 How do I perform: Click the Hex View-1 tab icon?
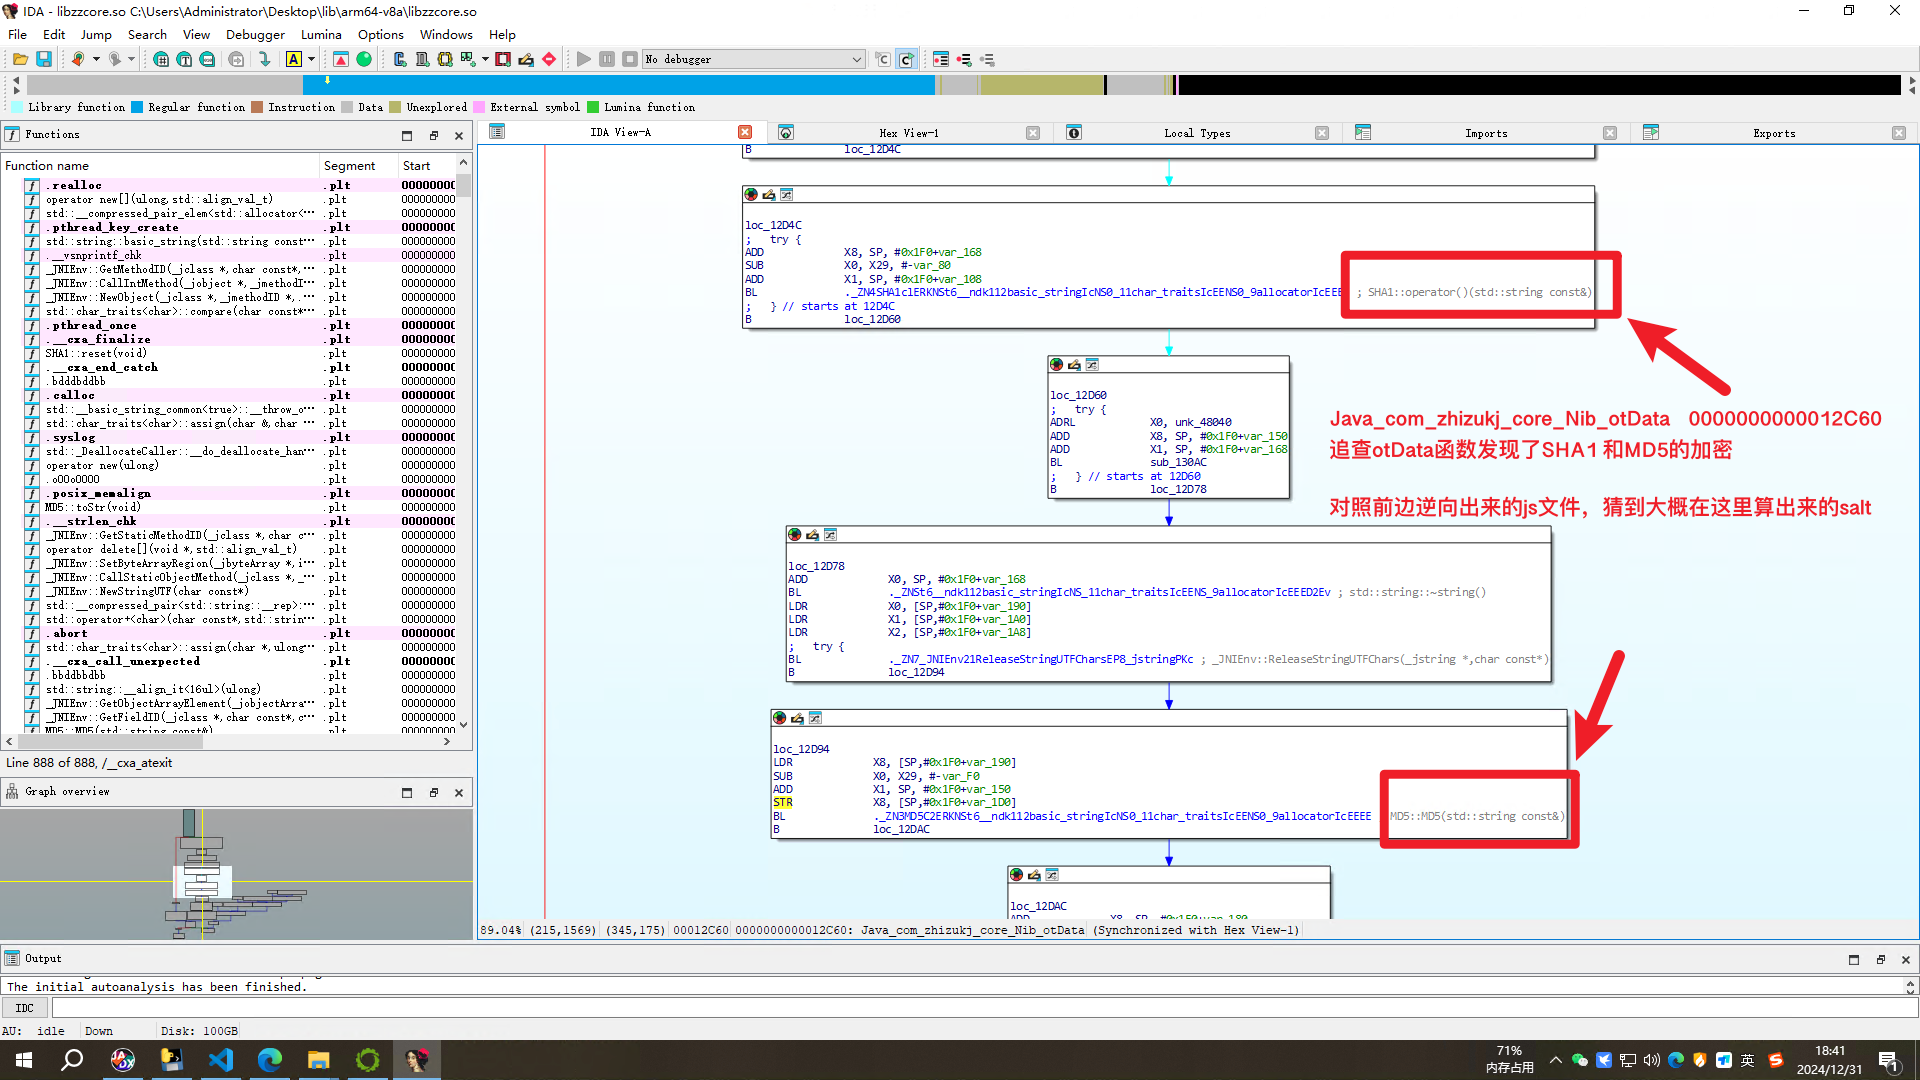(786, 133)
